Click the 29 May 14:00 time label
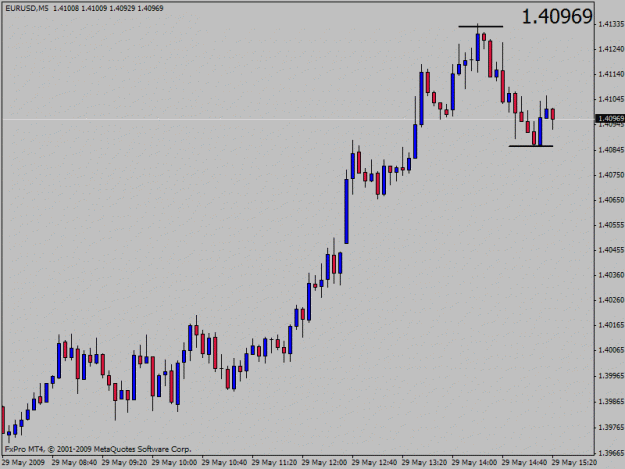The height and width of the screenshot is (469, 625). 474,463
